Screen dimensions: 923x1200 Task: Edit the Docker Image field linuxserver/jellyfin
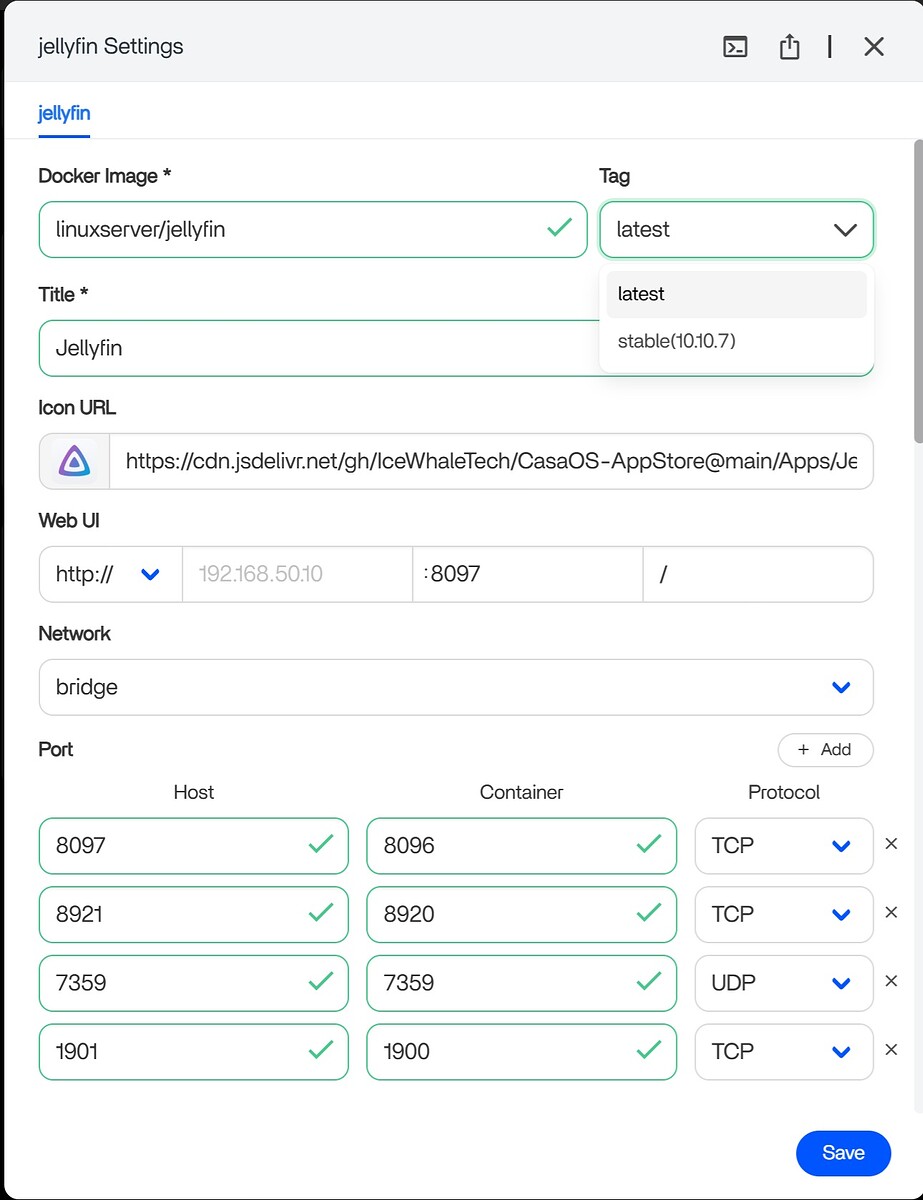click(313, 229)
